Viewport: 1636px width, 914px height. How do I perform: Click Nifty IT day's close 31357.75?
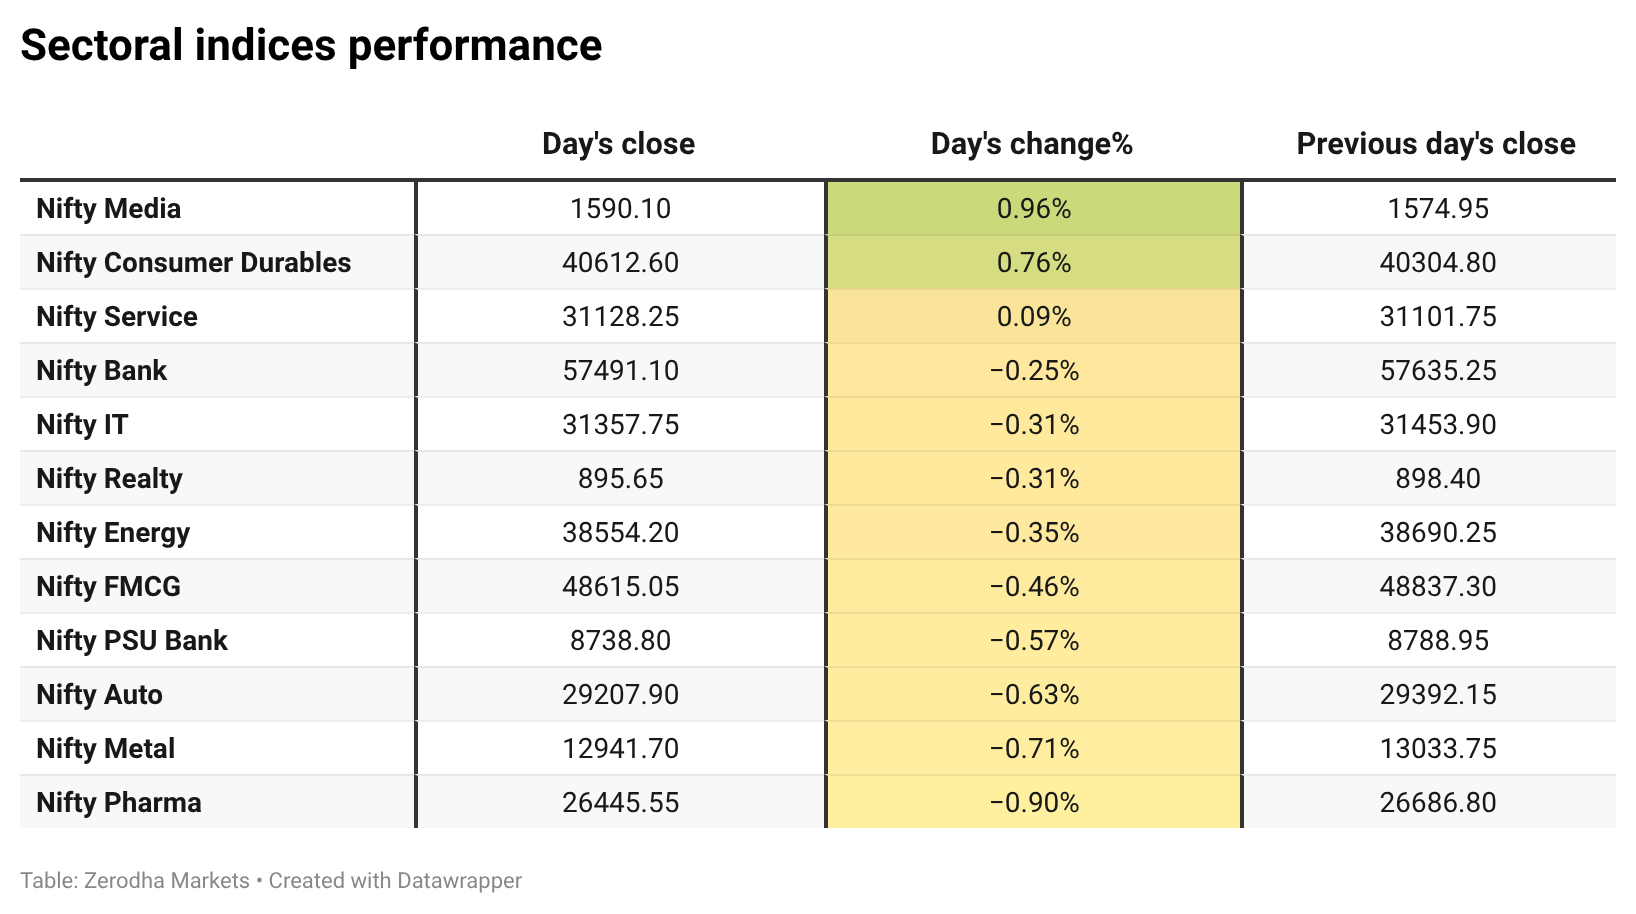coord(620,424)
